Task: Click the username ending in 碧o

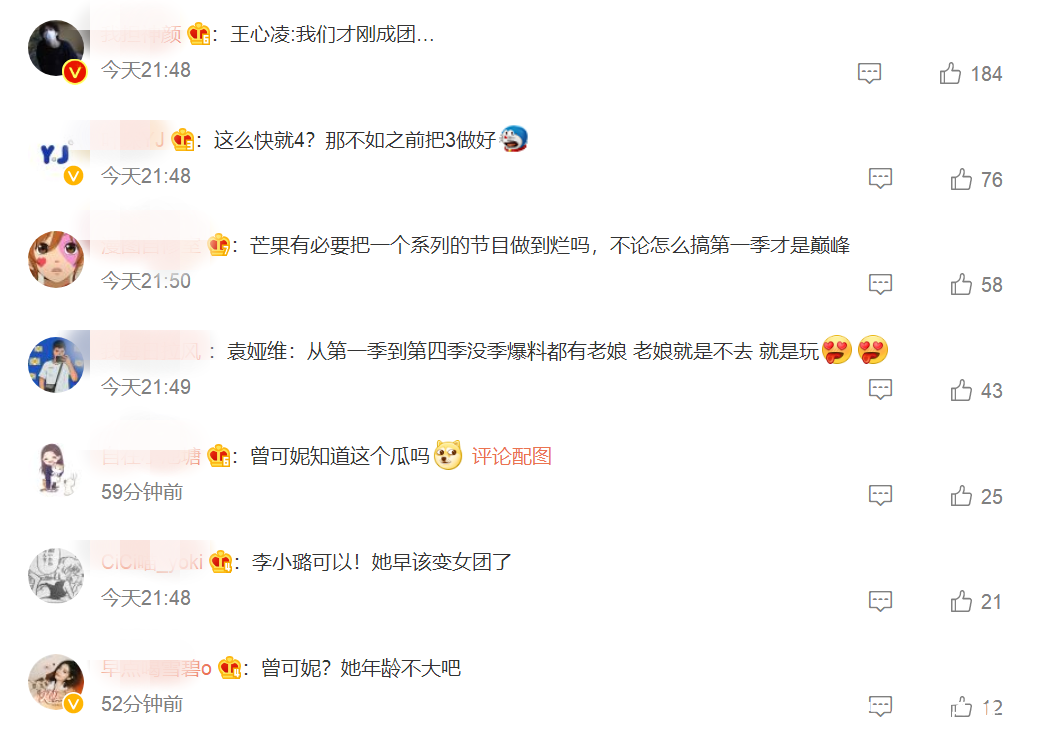Action: 156,668
